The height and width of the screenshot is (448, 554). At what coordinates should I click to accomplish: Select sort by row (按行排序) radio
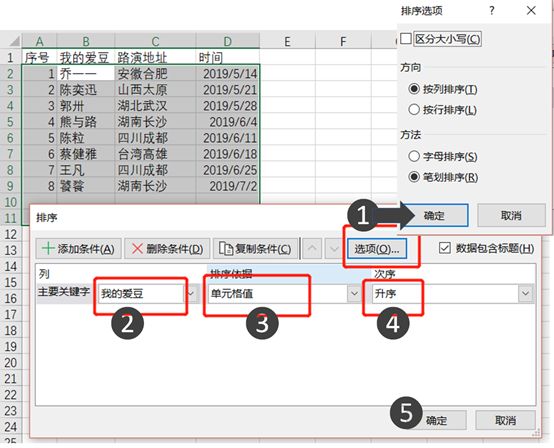[x=414, y=110]
